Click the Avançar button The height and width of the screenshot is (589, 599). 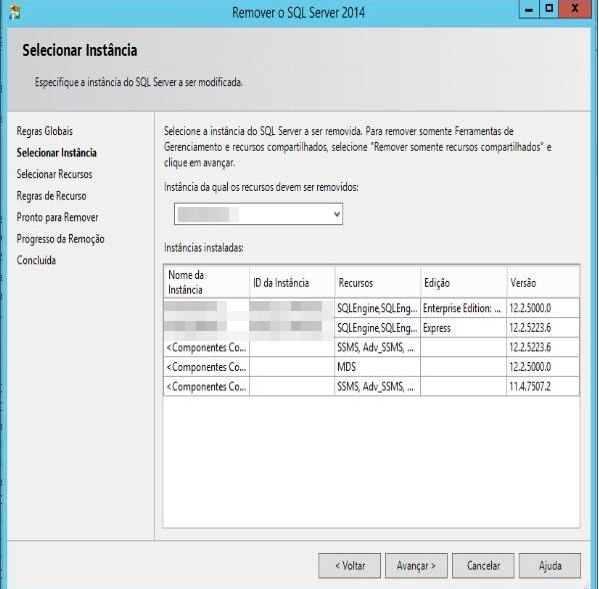coord(416,566)
